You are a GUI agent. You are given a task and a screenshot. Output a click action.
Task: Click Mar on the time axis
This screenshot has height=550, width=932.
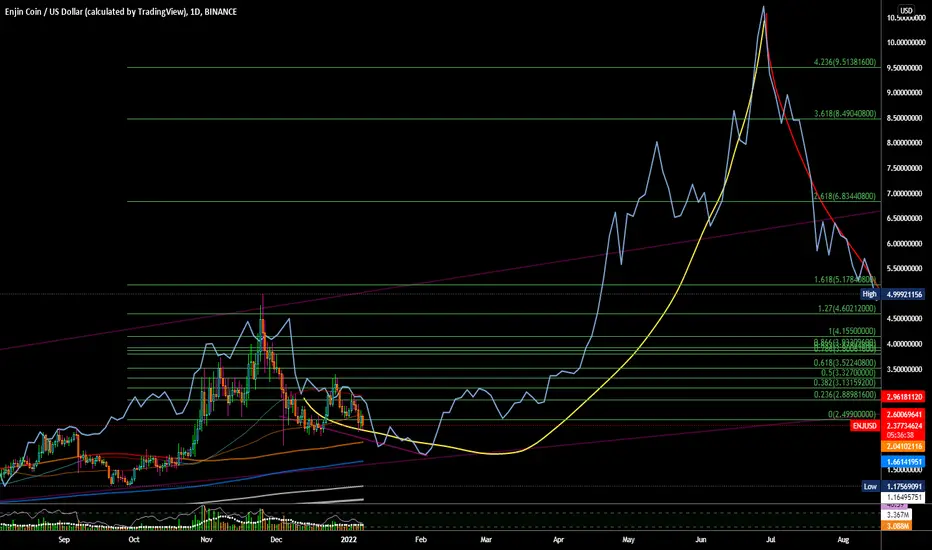[x=486, y=540]
